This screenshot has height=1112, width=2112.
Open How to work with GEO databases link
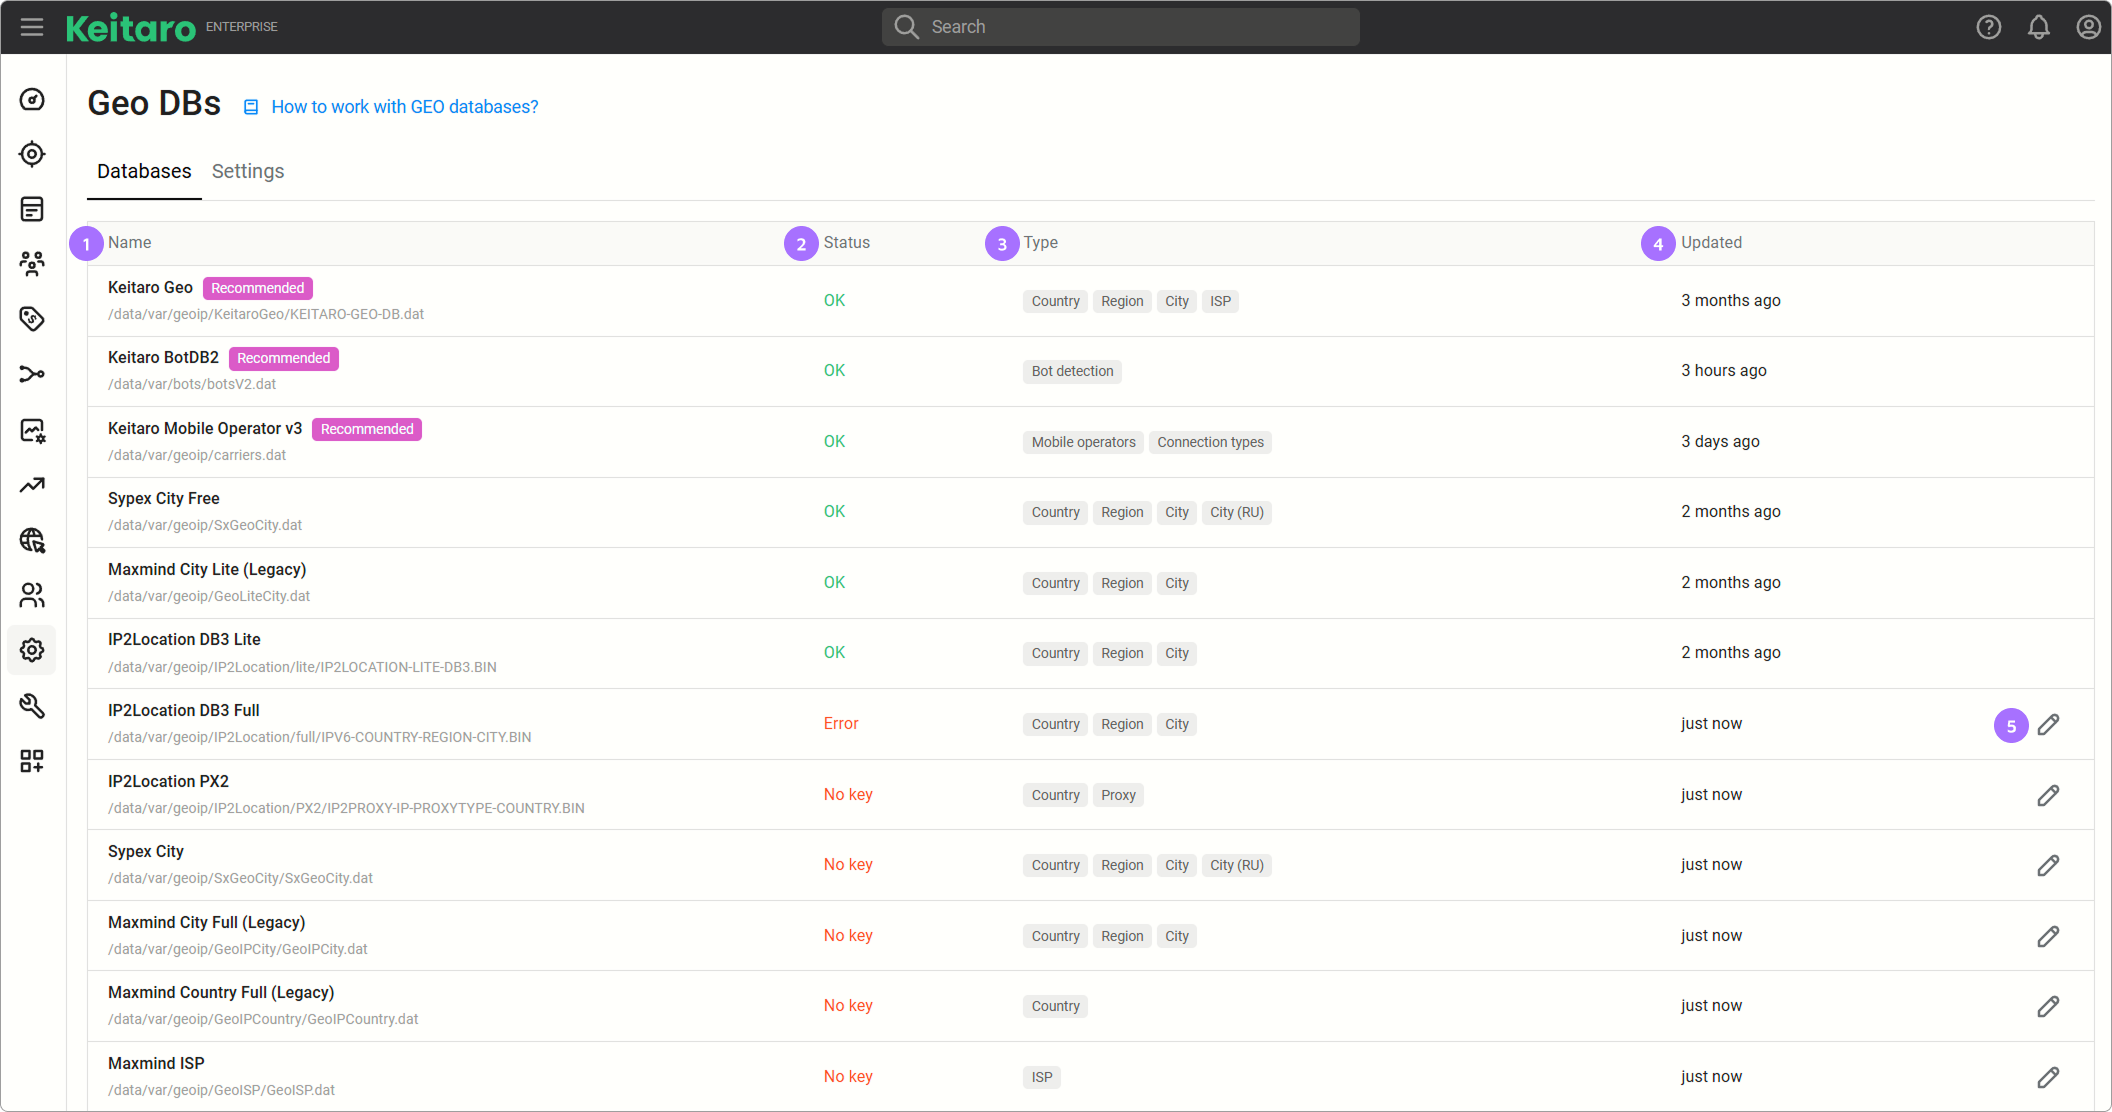(404, 107)
